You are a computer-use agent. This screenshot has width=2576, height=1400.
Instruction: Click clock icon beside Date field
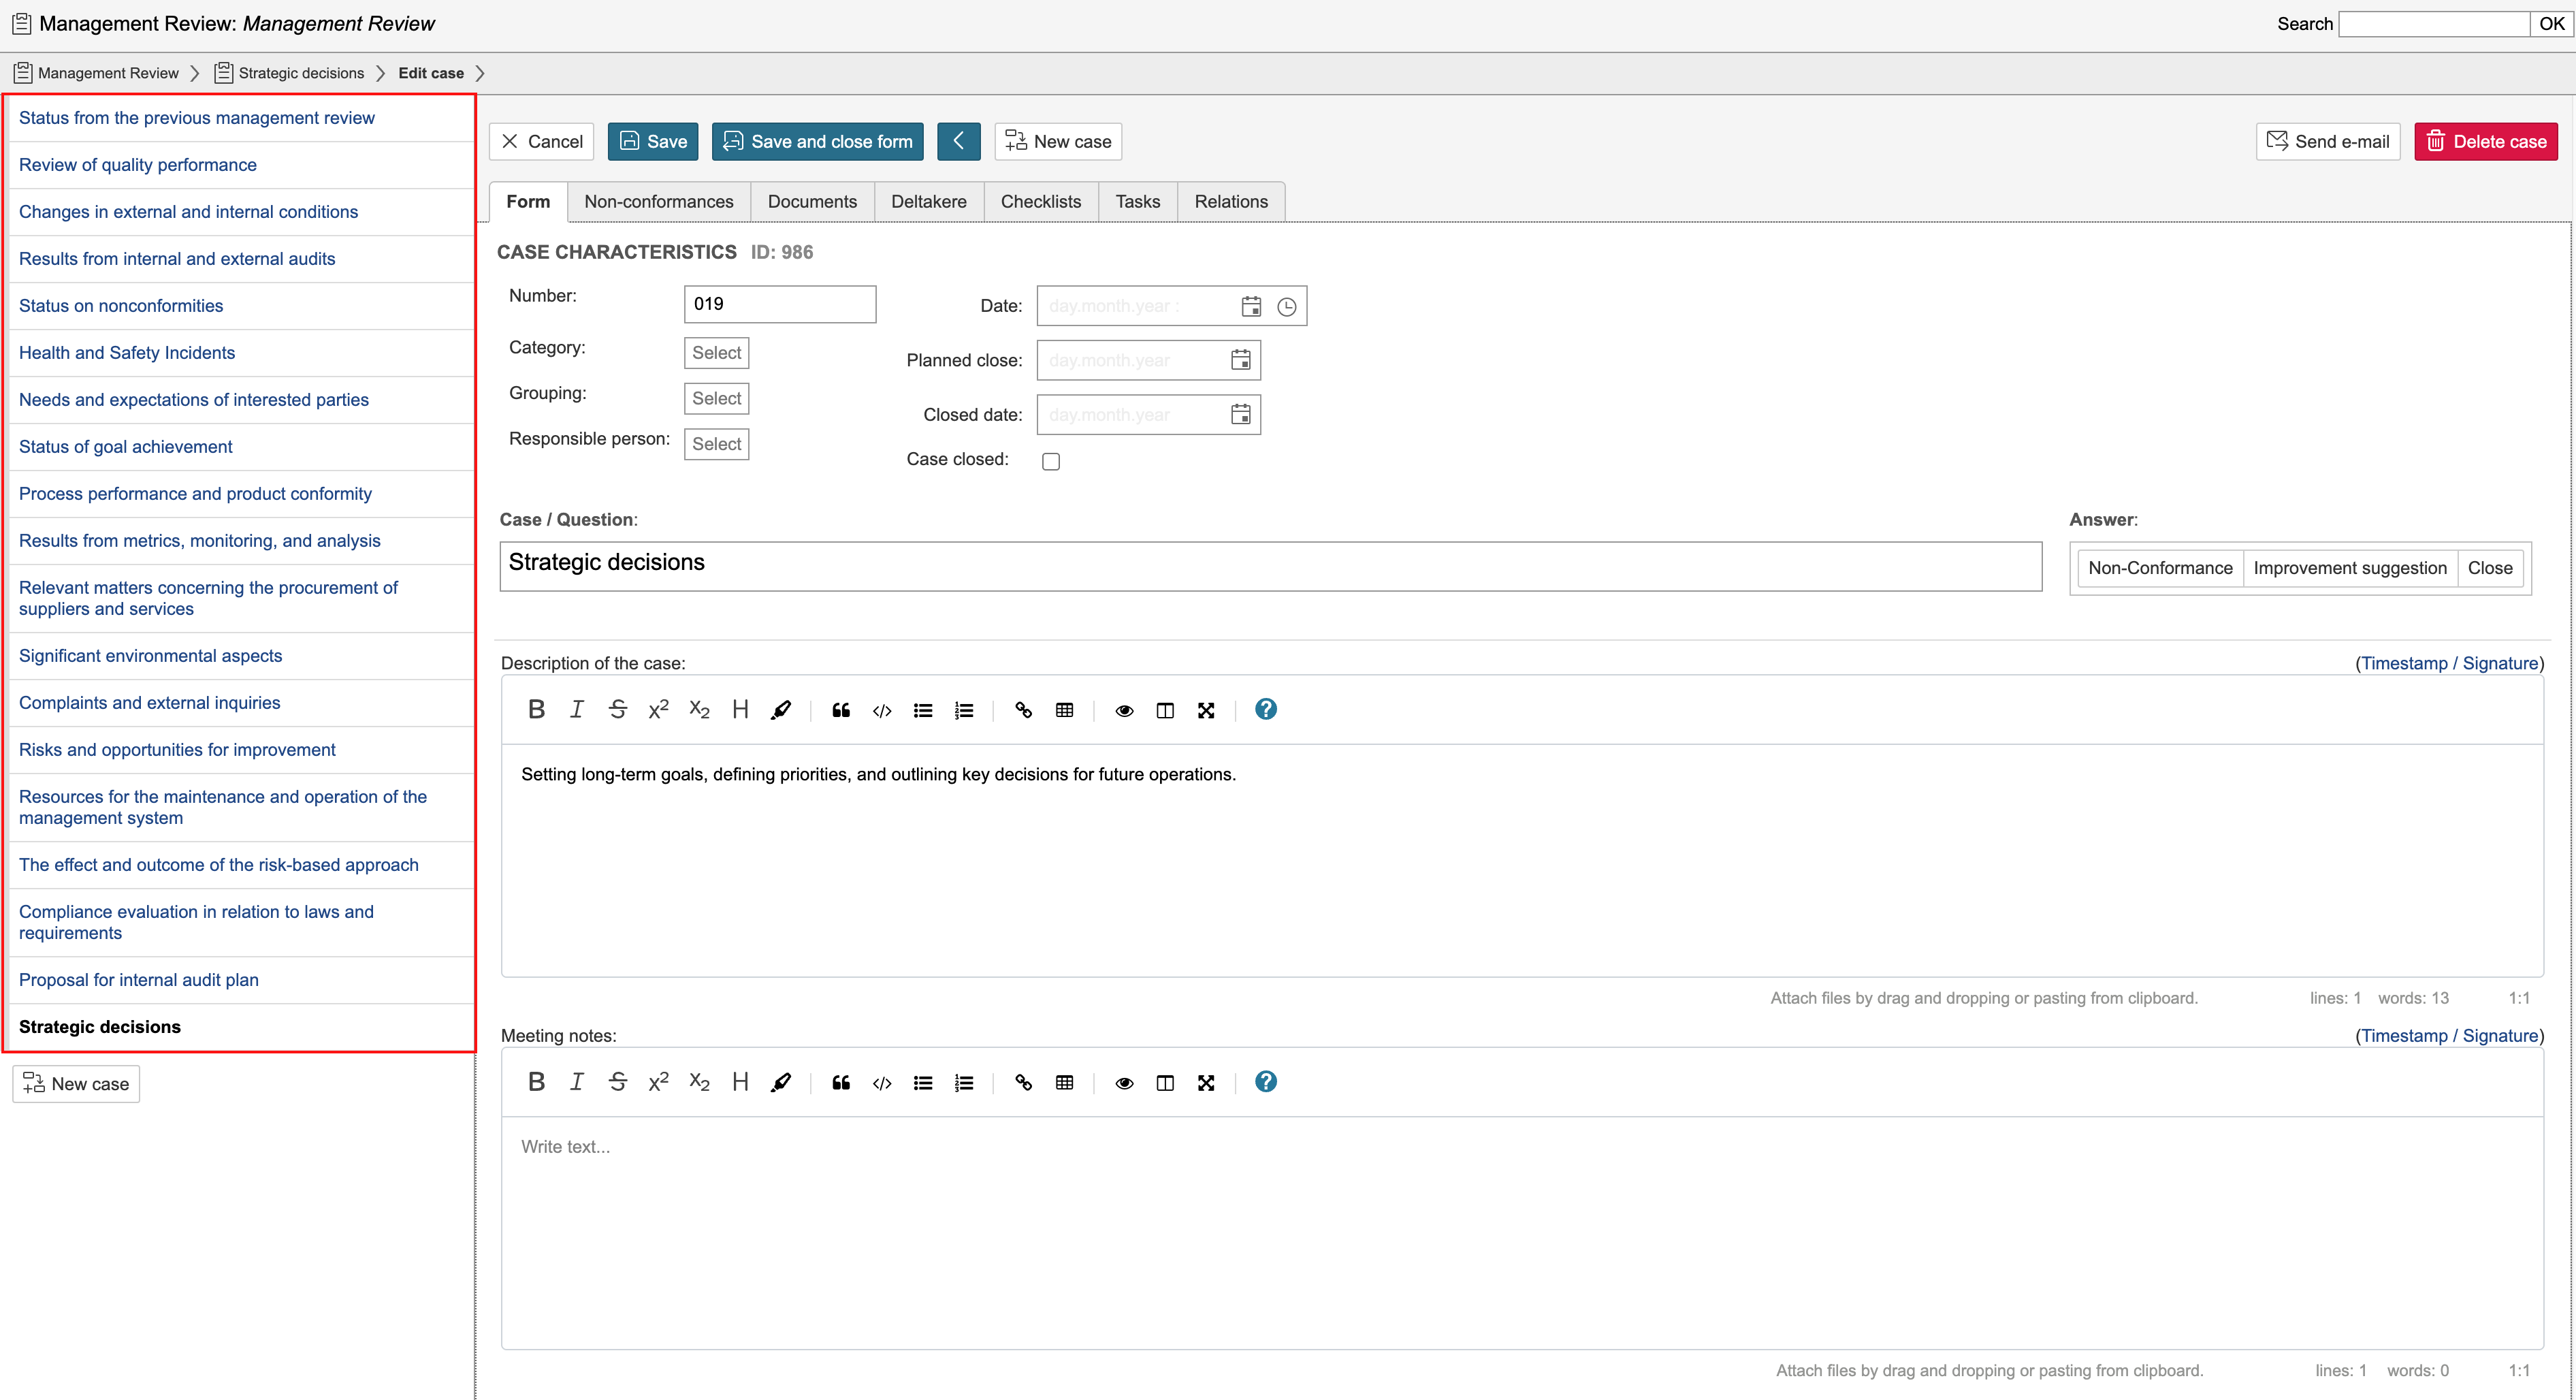click(1287, 307)
